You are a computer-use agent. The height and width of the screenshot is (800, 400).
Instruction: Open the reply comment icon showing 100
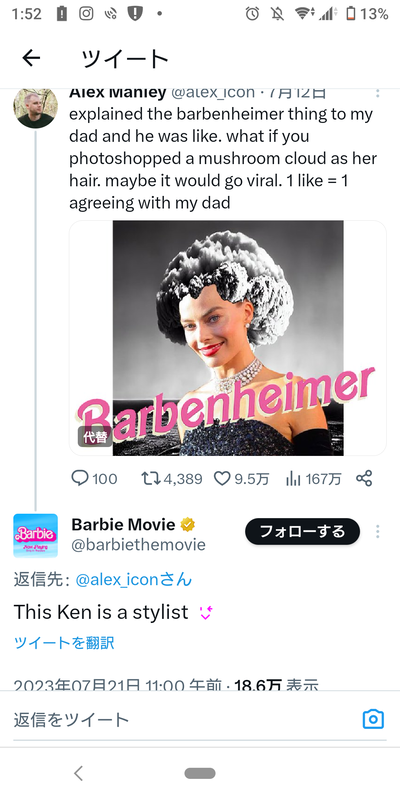pos(80,479)
